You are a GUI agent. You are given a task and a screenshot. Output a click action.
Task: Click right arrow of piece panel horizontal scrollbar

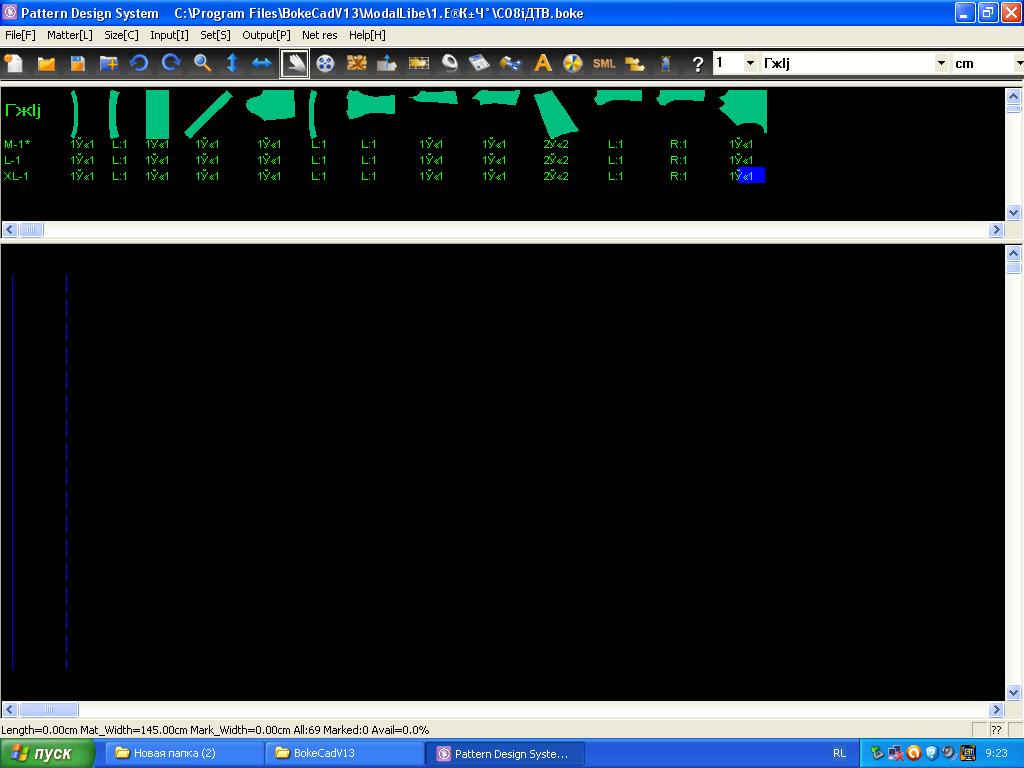(x=996, y=229)
